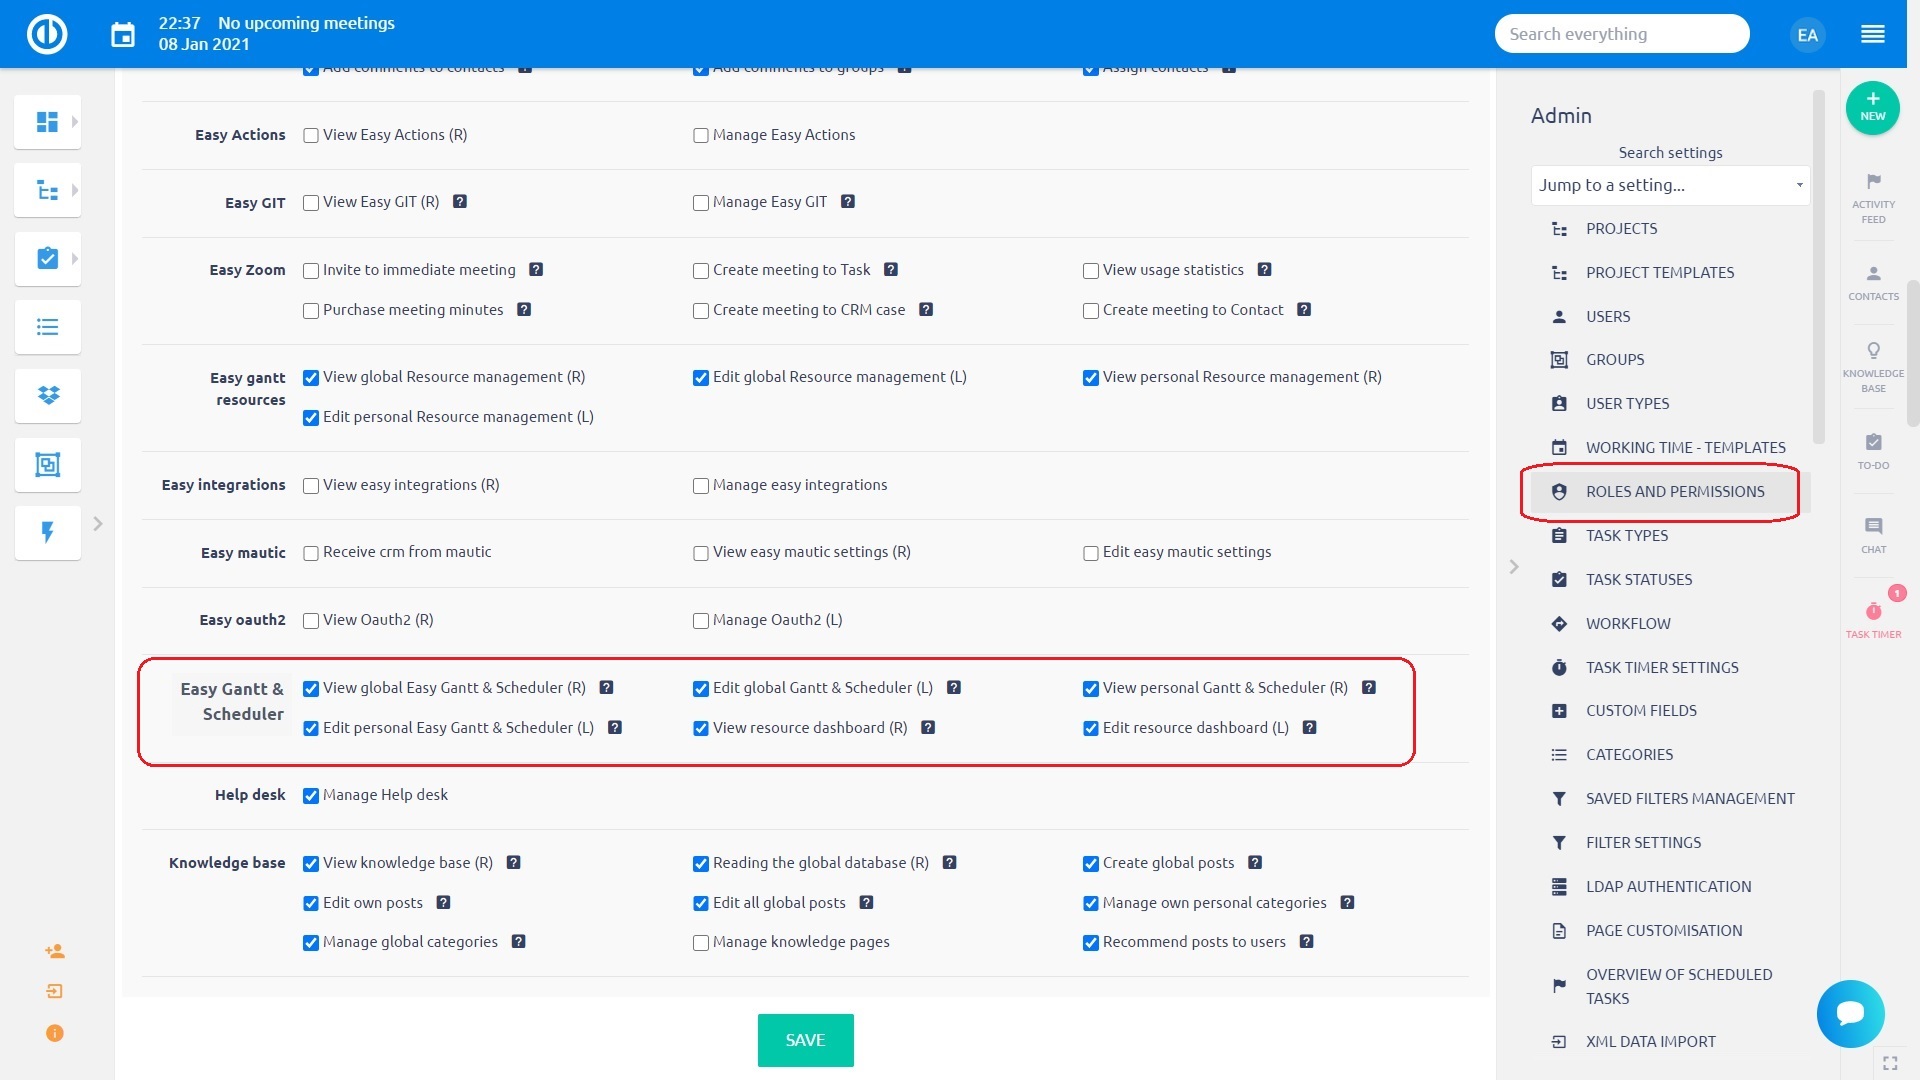Open ROLES AND PERMISSIONS in Admin menu
Screen dimensions: 1920x1080
click(x=1674, y=492)
